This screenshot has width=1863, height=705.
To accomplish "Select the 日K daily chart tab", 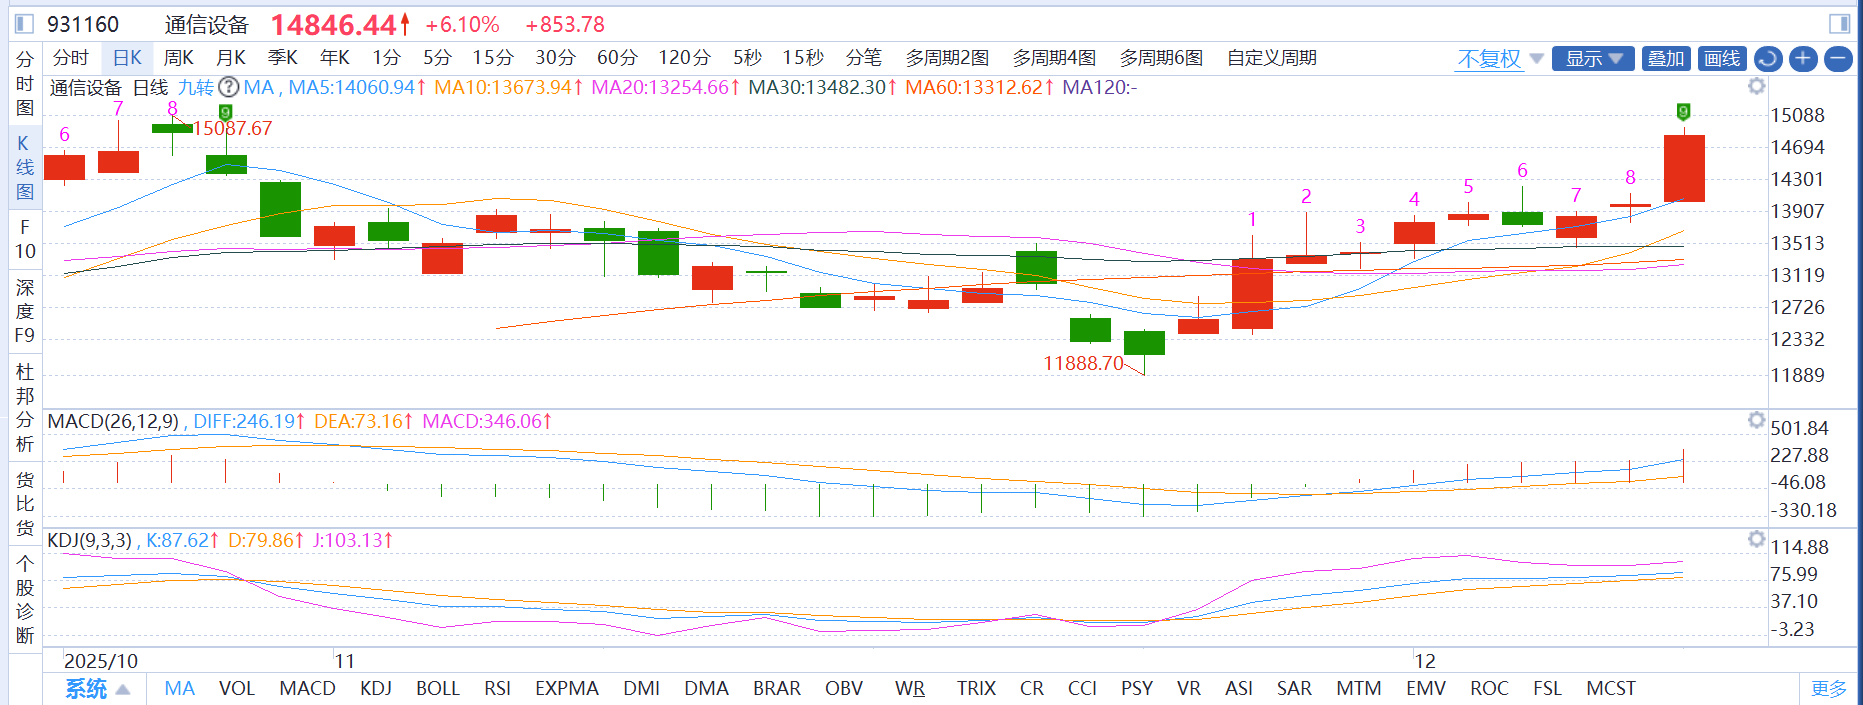I will click(127, 58).
